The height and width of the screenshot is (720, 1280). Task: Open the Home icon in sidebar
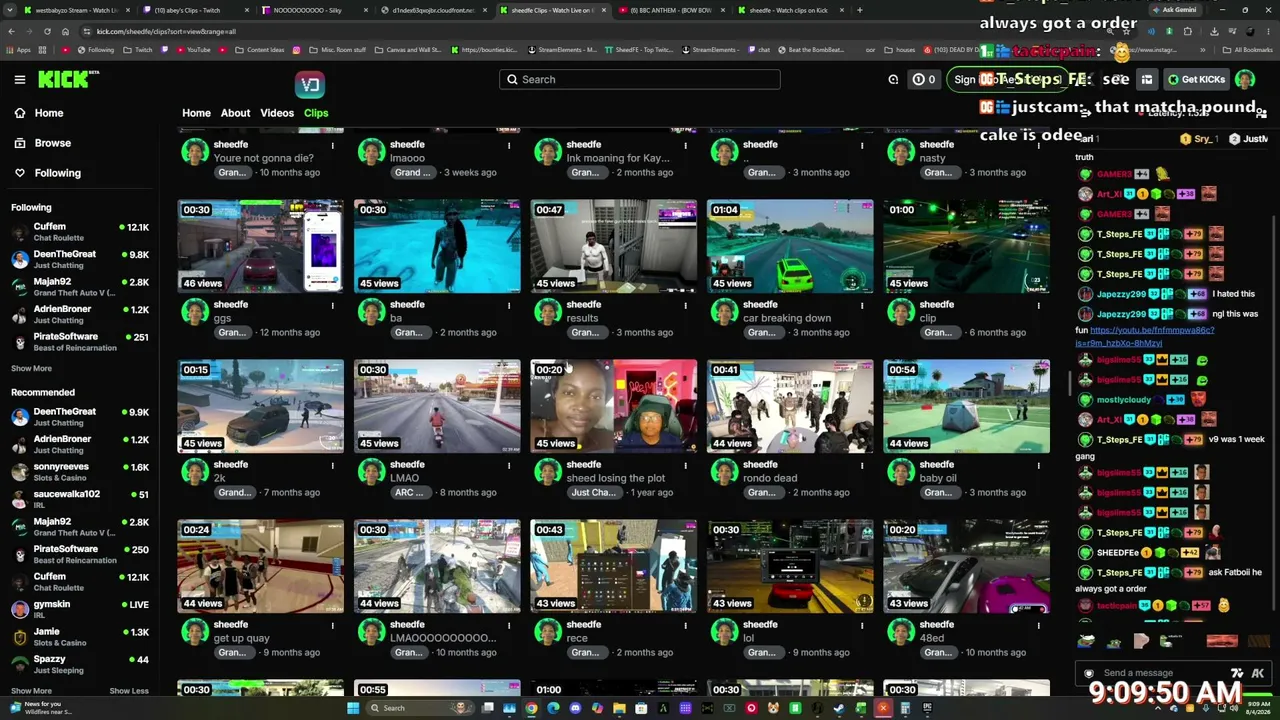pos(20,113)
